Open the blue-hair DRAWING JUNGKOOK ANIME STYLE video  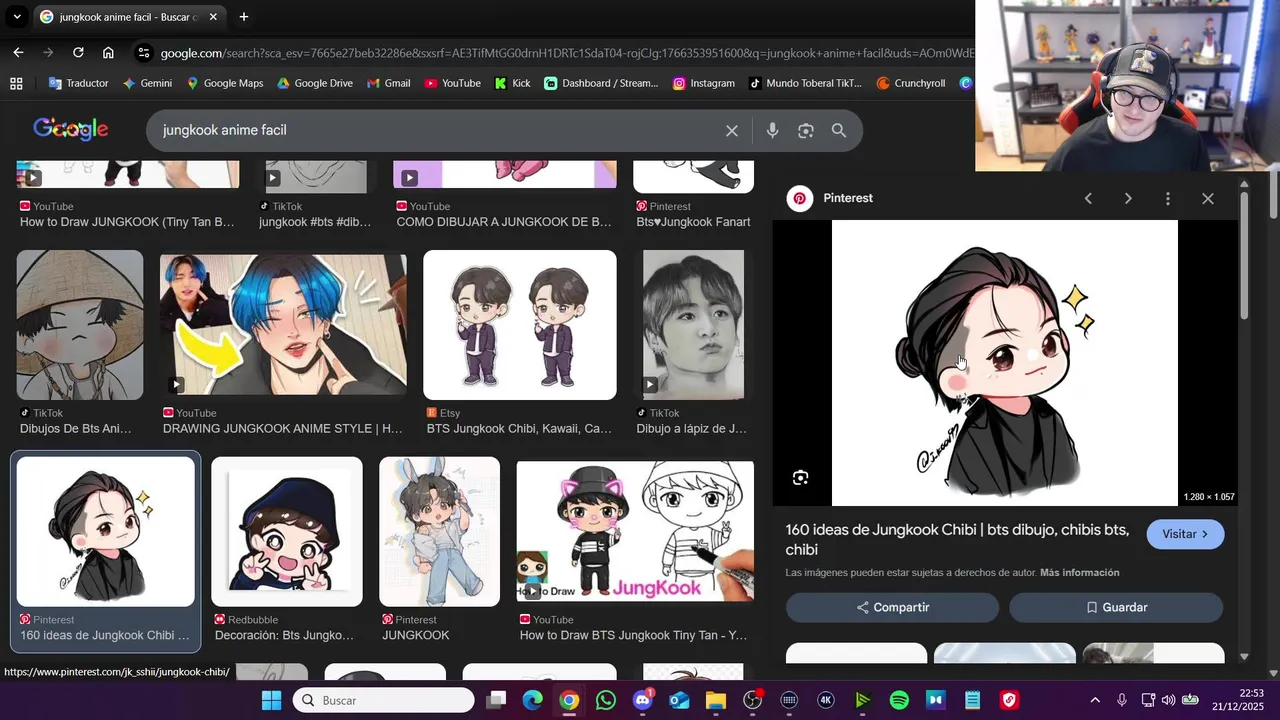tap(283, 325)
